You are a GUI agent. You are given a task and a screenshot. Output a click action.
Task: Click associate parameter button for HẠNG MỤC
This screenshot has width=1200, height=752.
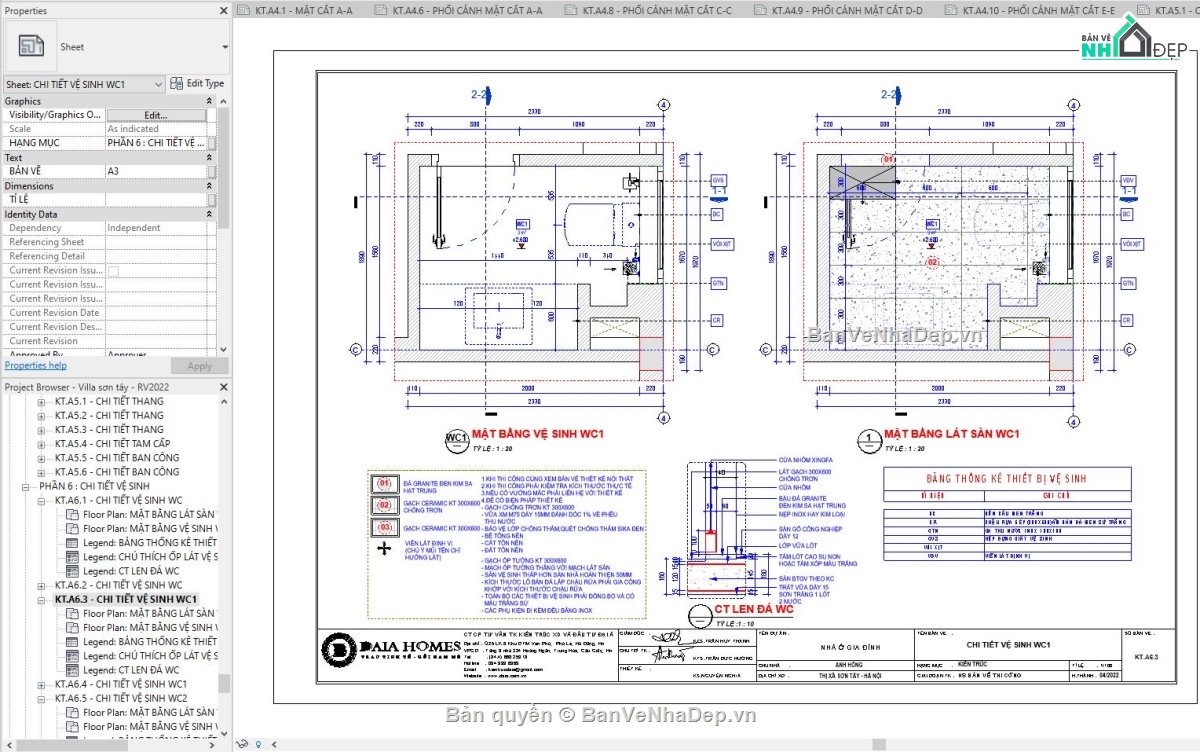pos(212,143)
